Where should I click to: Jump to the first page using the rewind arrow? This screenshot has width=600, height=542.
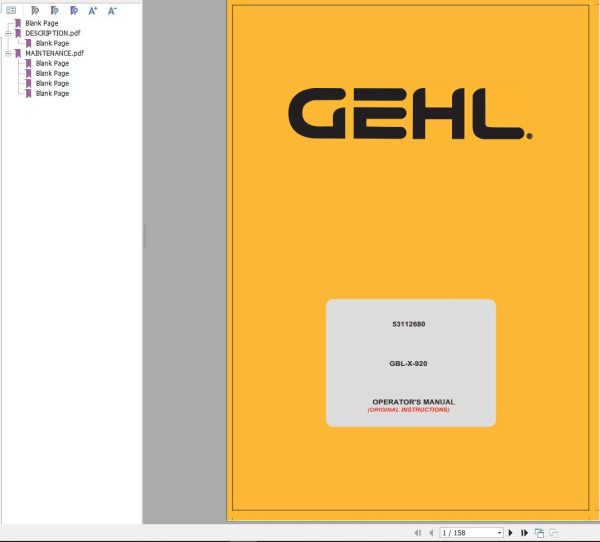pyautogui.click(x=417, y=532)
